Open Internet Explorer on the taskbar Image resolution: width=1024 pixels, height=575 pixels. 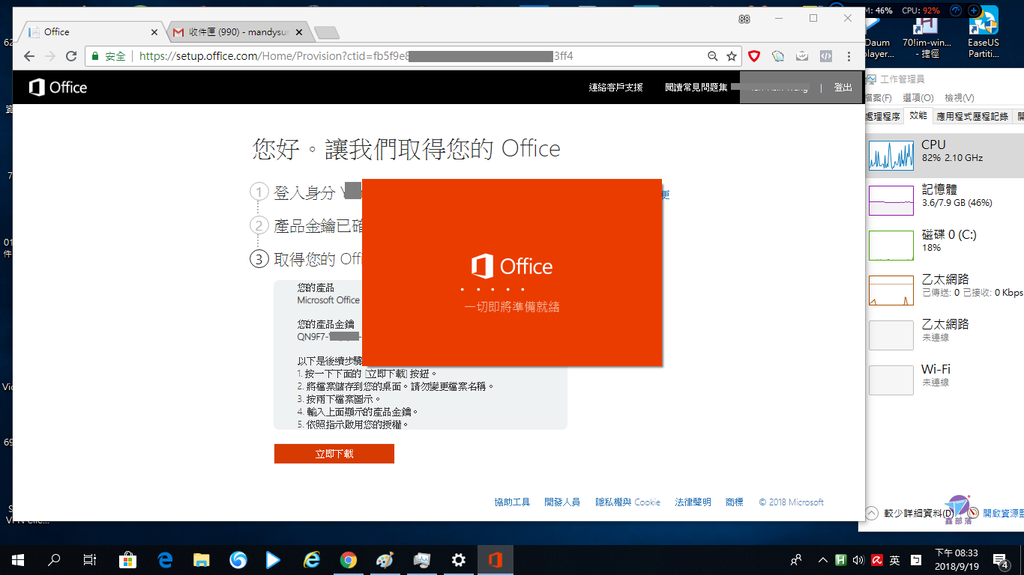[312, 560]
